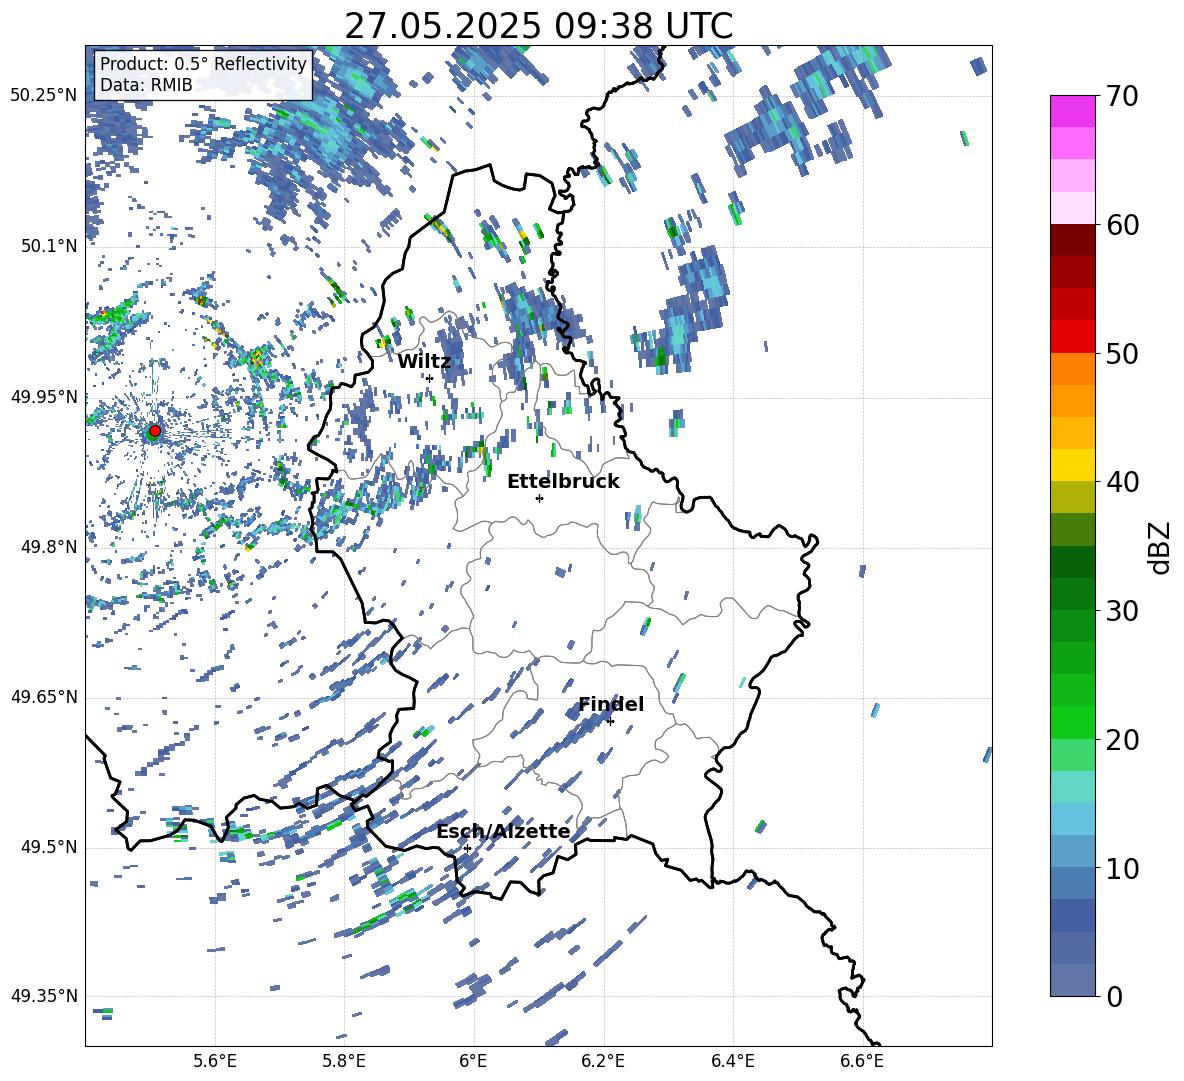The height and width of the screenshot is (1081, 1184).
Task: Click the 10 colorbar tick label
Action: click(x=1121, y=868)
